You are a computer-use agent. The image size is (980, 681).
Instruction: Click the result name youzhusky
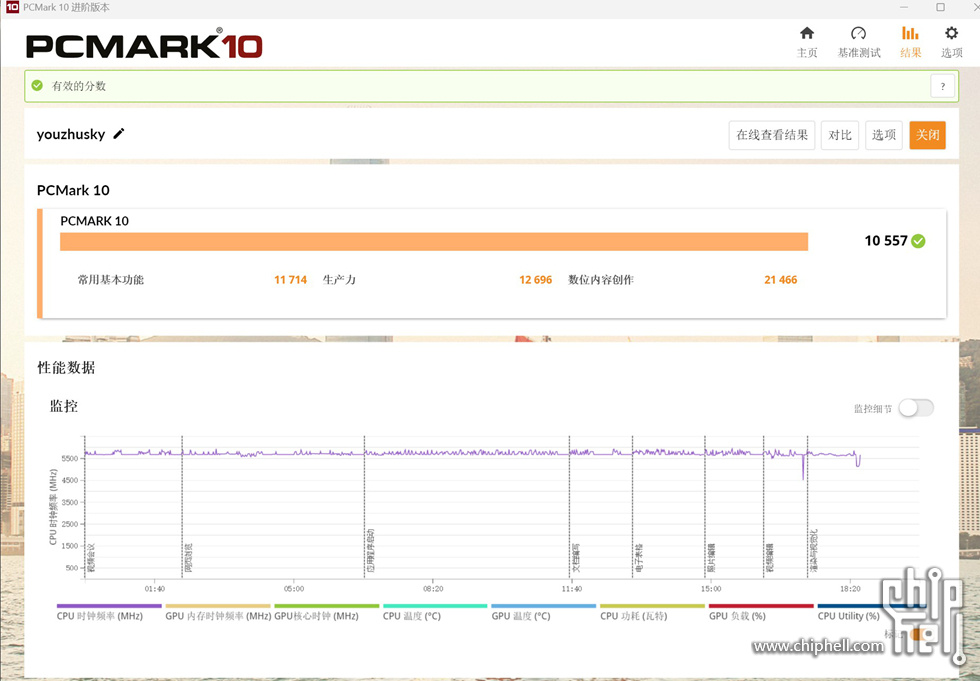point(71,134)
